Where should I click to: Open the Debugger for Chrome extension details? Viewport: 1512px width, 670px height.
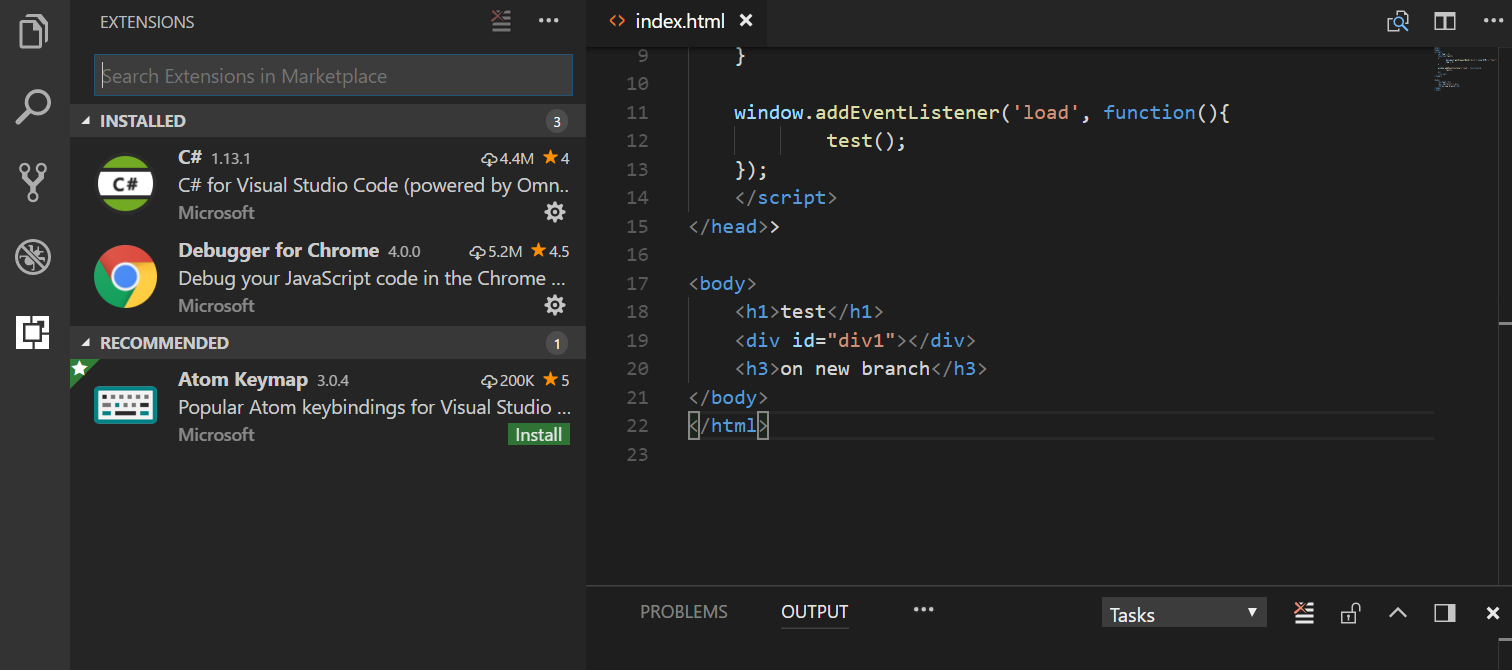pos(328,277)
